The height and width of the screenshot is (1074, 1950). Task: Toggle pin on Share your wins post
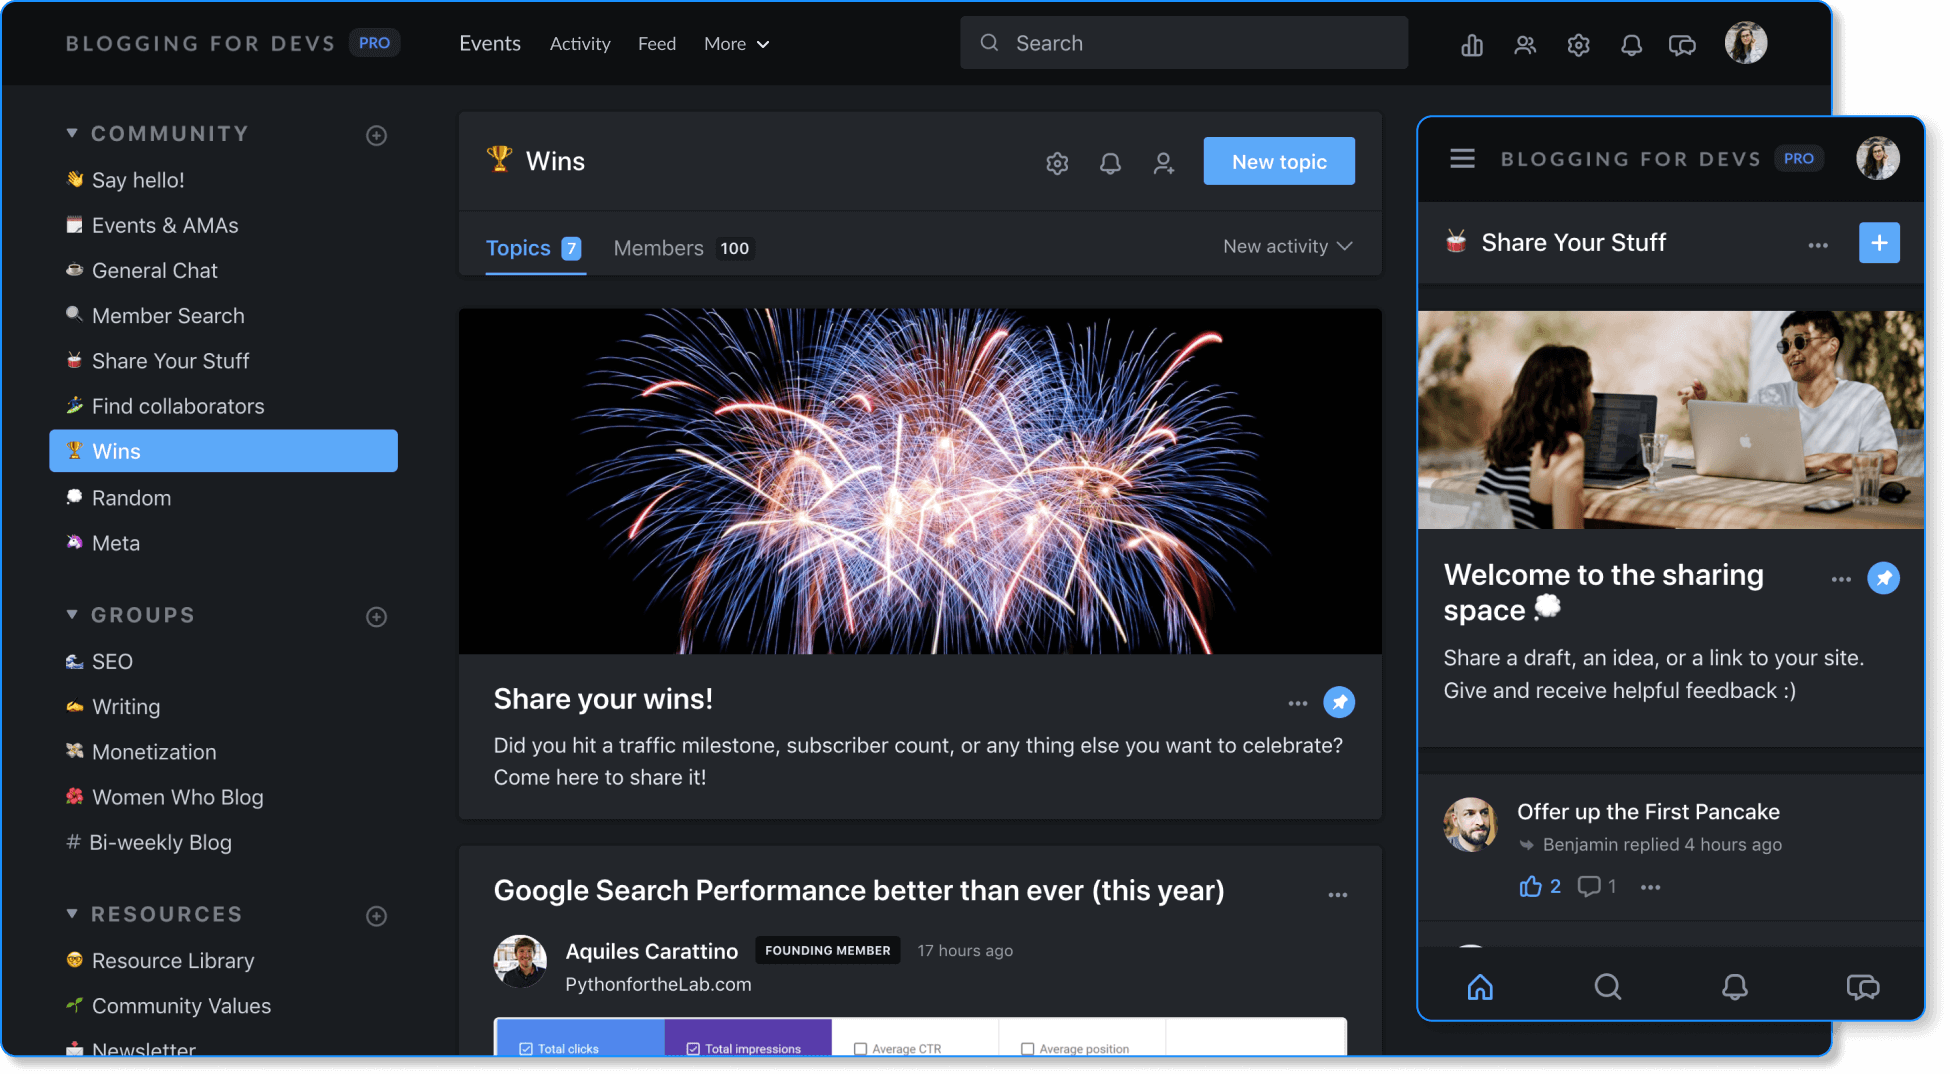tap(1339, 702)
